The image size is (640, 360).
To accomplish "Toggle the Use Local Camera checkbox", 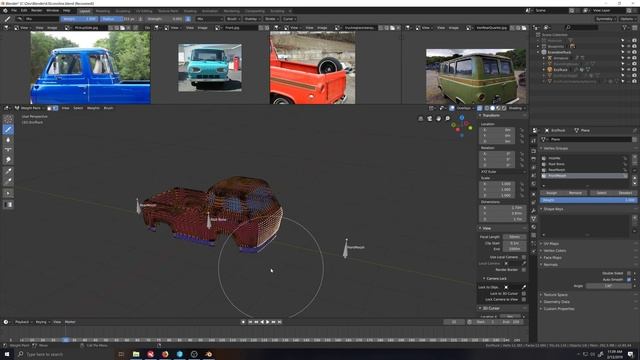I will pos(524,257).
